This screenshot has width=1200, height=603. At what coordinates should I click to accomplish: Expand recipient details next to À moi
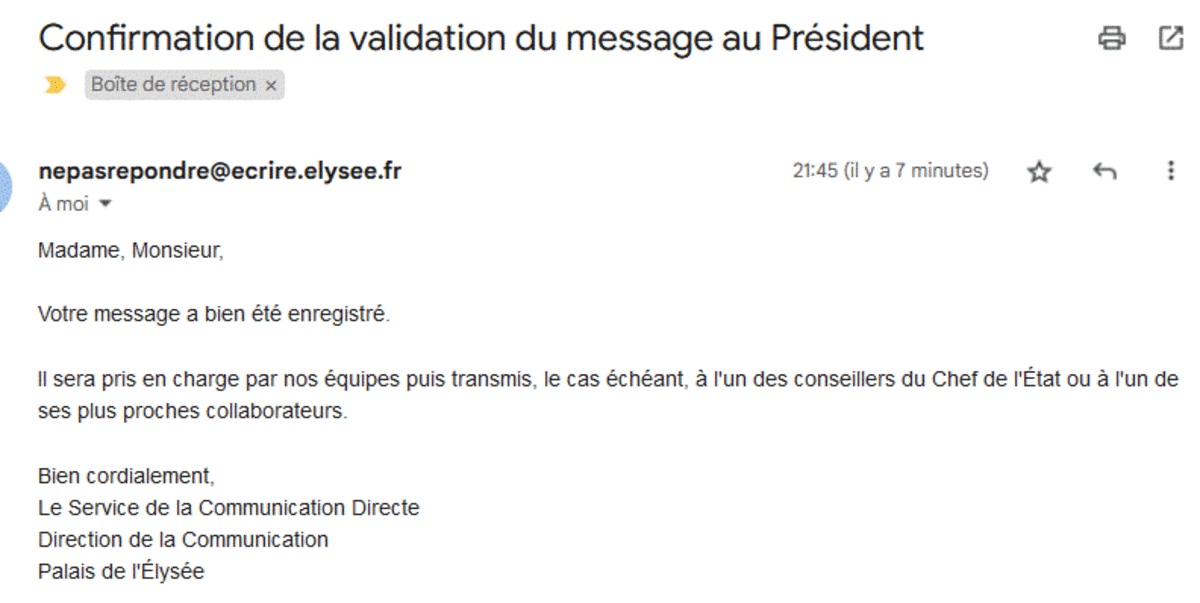tap(104, 204)
